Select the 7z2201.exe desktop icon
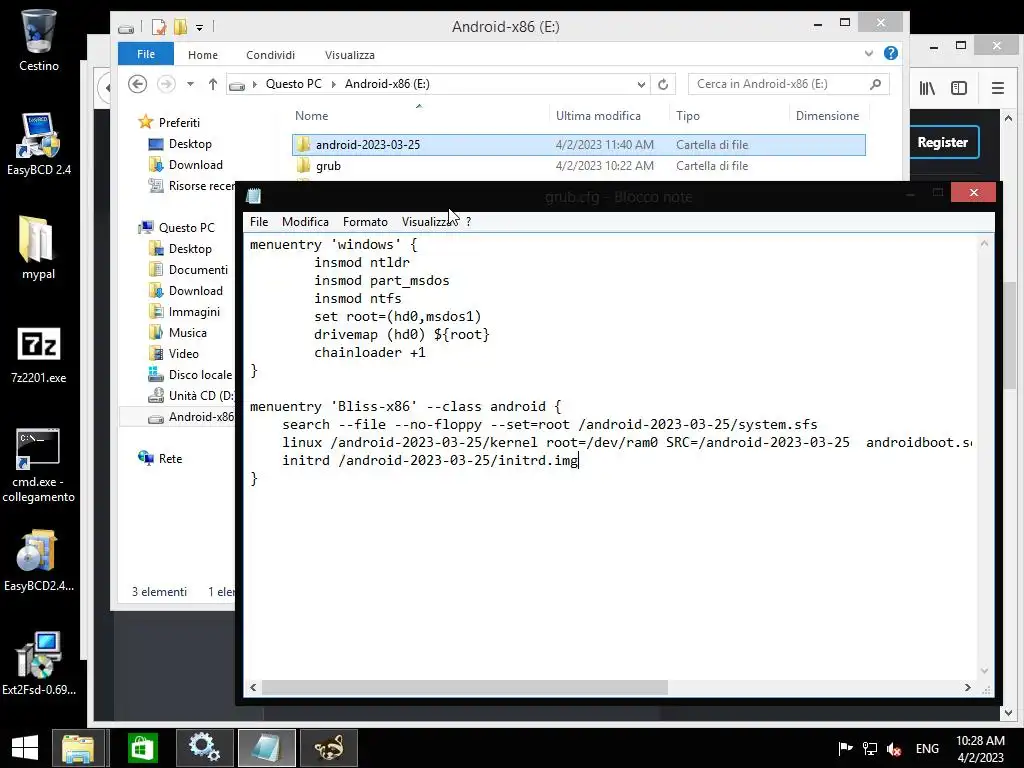The width and height of the screenshot is (1024, 768). [x=38, y=354]
